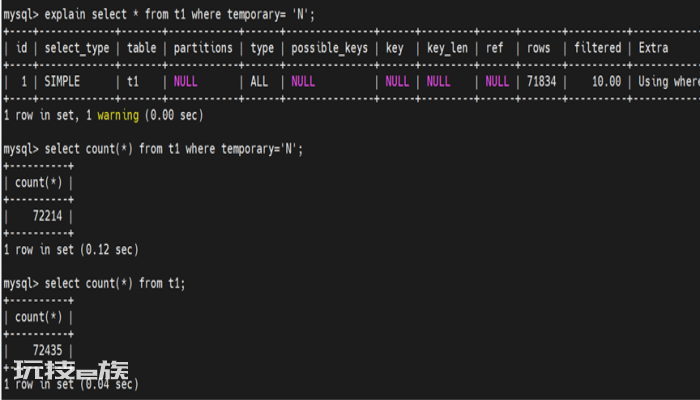Viewport: 700px width, 400px height.
Task: Click the rows value 71834
Action: point(542,82)
